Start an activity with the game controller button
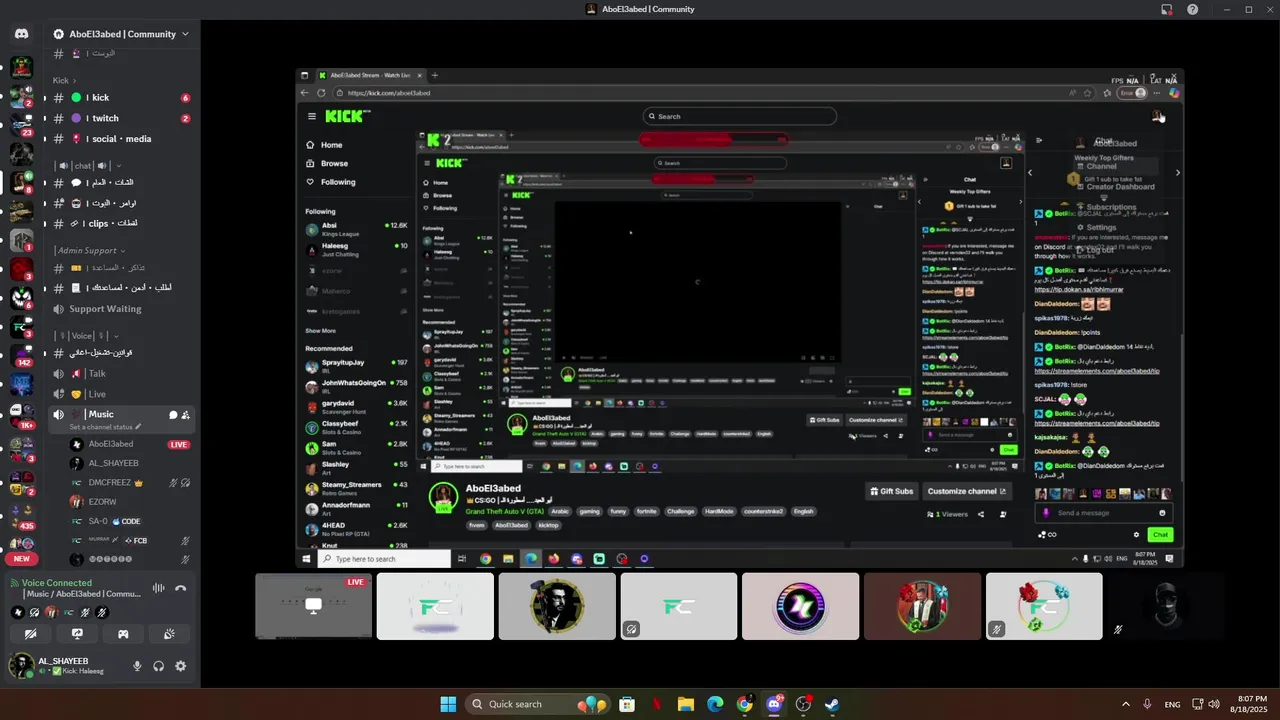1280x720 pixels. 123,634
